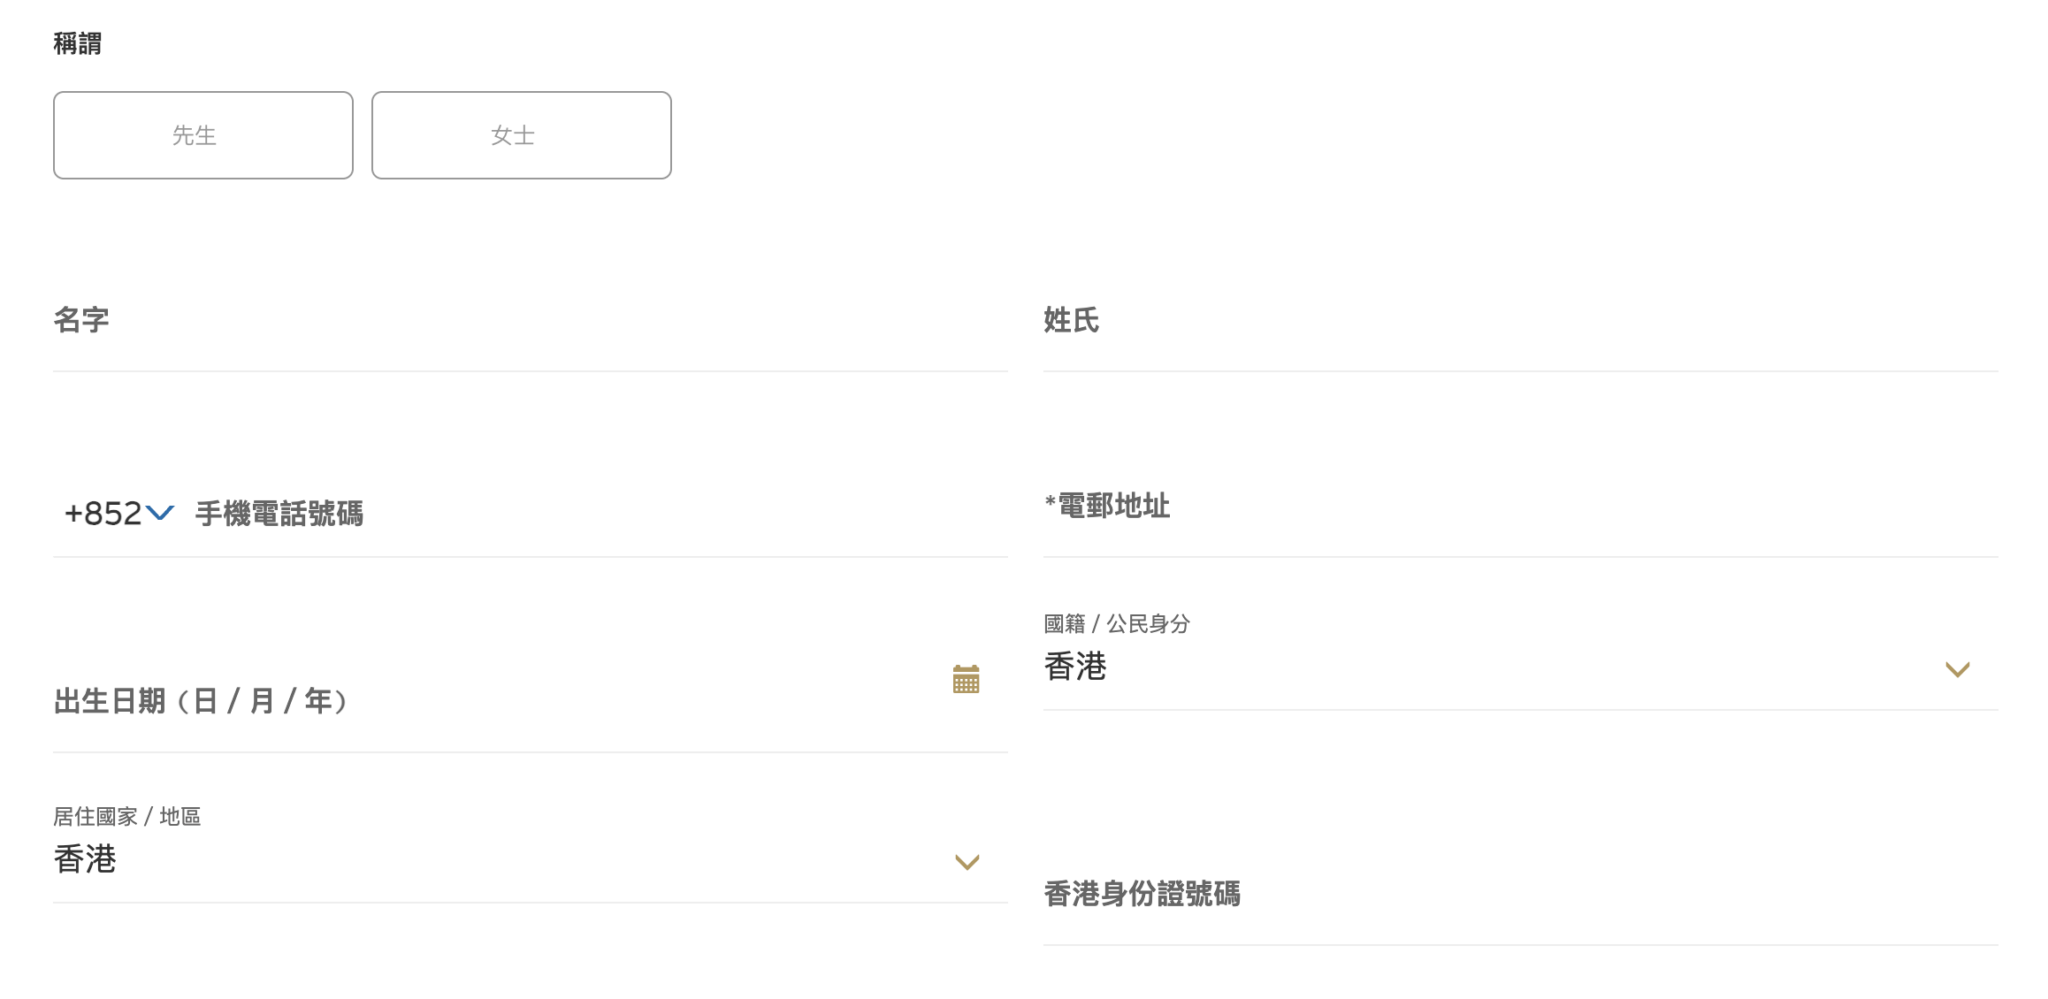
Task: Click the gold chevron in residence field
Action: pyautogui.click(x=967, y=862)
